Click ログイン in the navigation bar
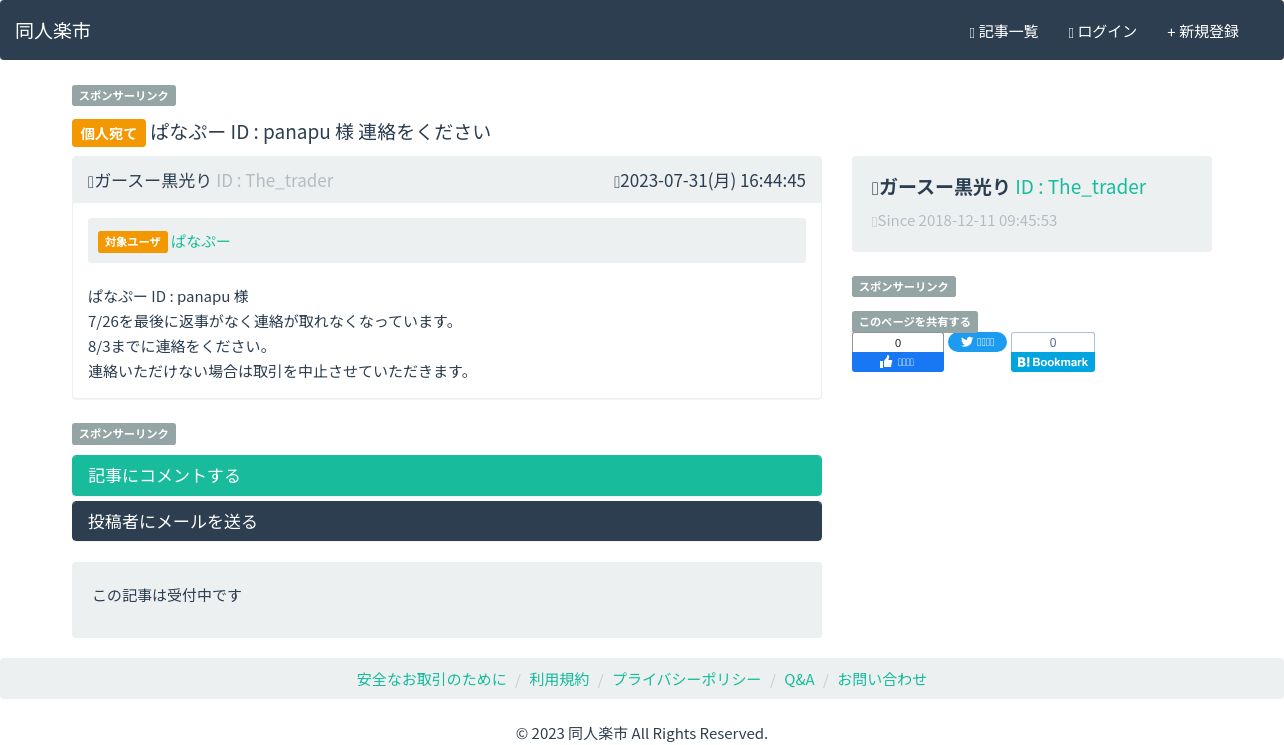The height and width of the screenshot is (745, 1284). [1103, 32]
